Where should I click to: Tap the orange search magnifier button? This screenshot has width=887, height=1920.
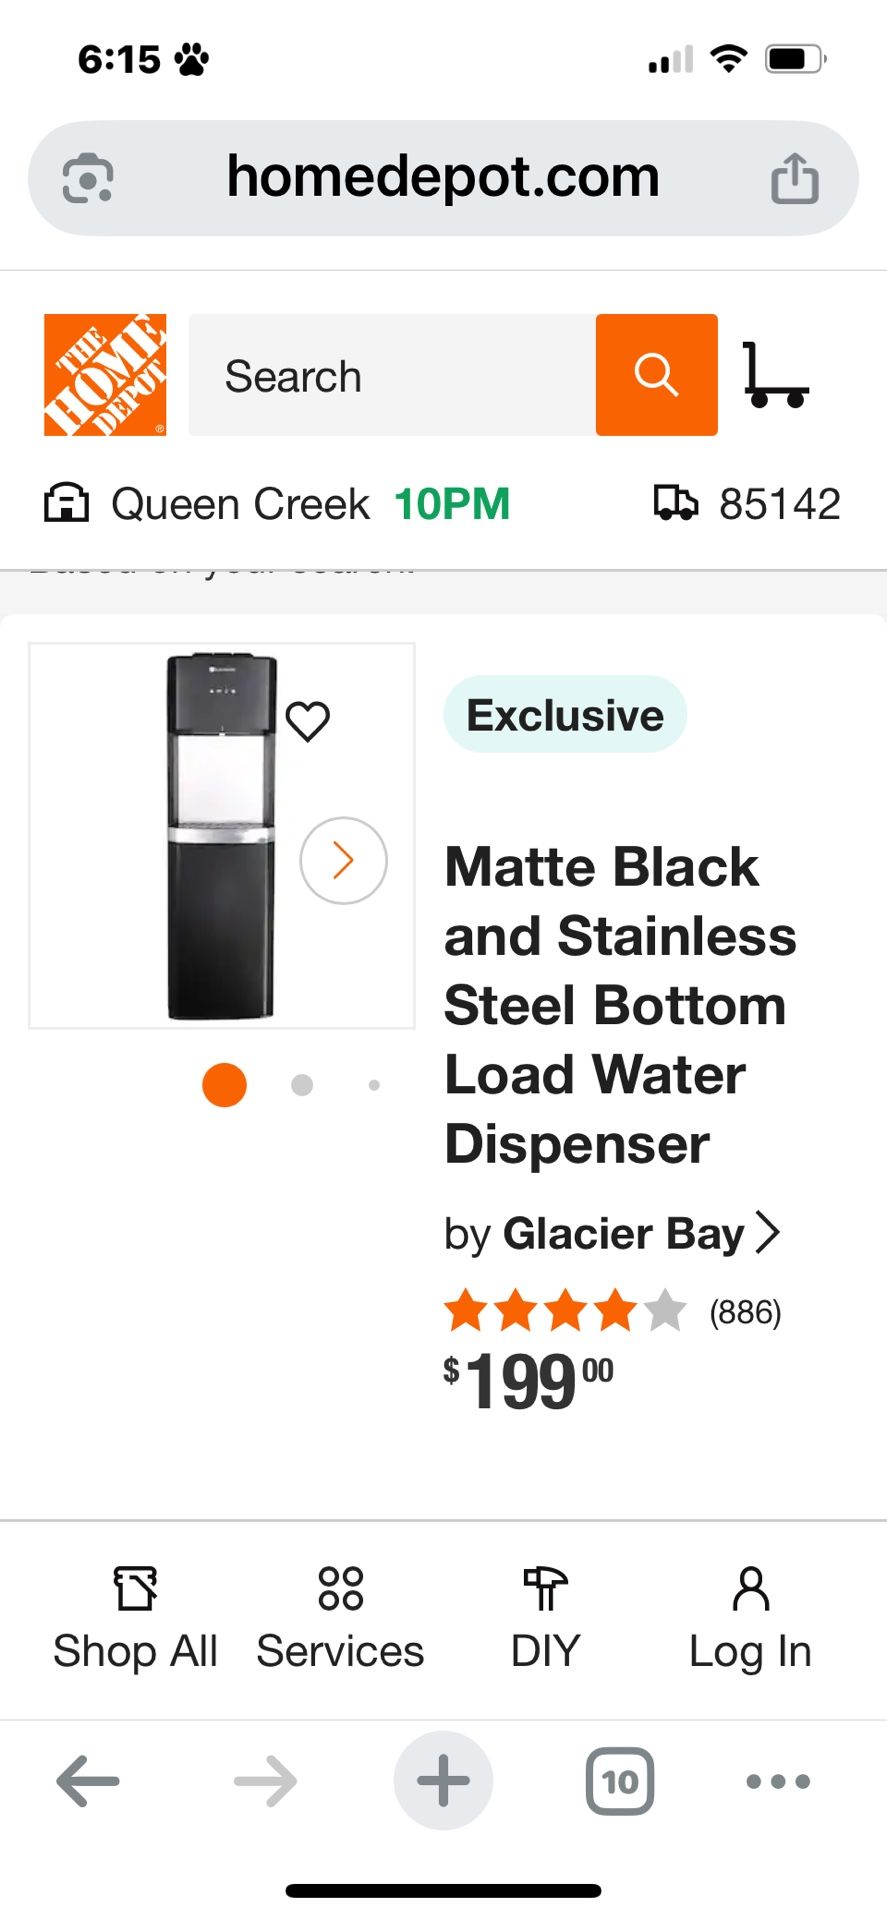656,375
